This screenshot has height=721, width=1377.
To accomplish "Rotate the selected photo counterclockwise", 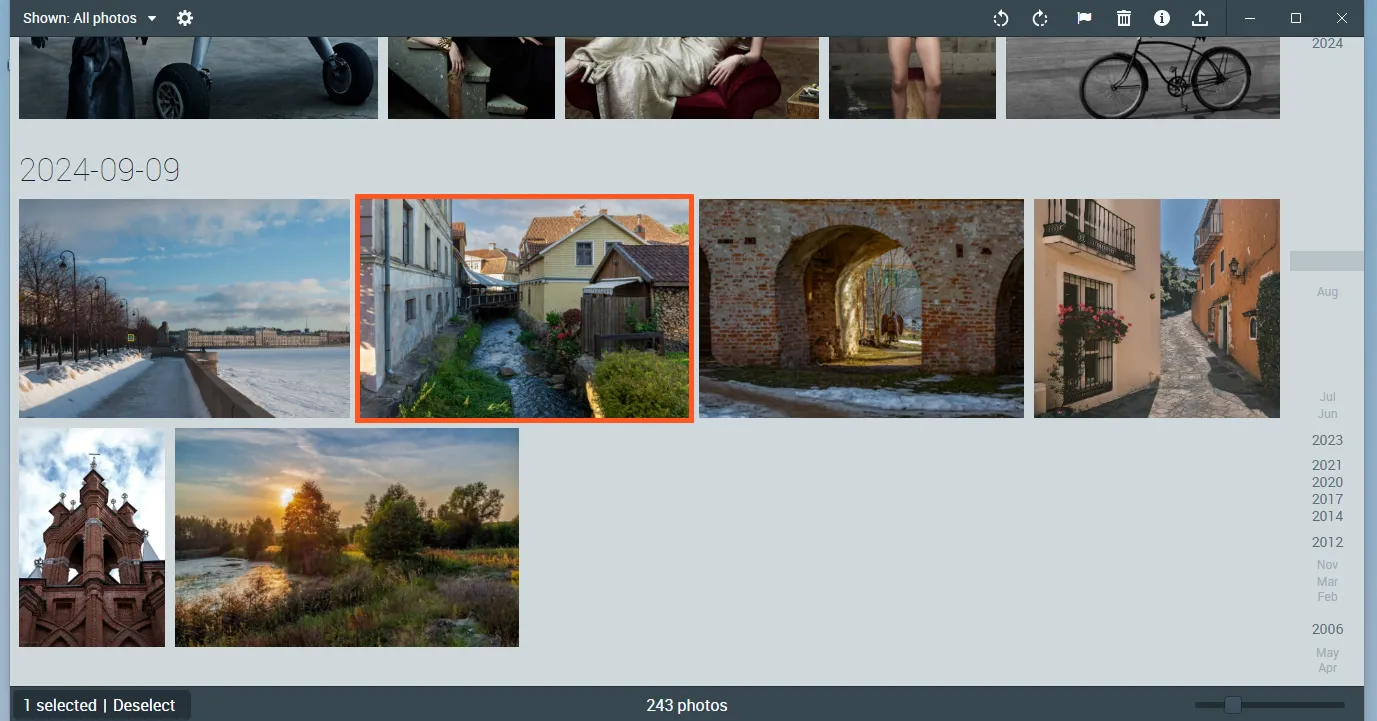I will [x=999, y=18].
